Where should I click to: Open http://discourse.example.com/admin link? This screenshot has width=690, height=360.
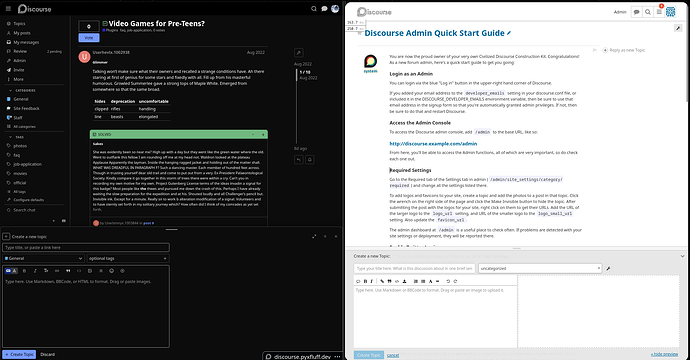click(433, 143)
